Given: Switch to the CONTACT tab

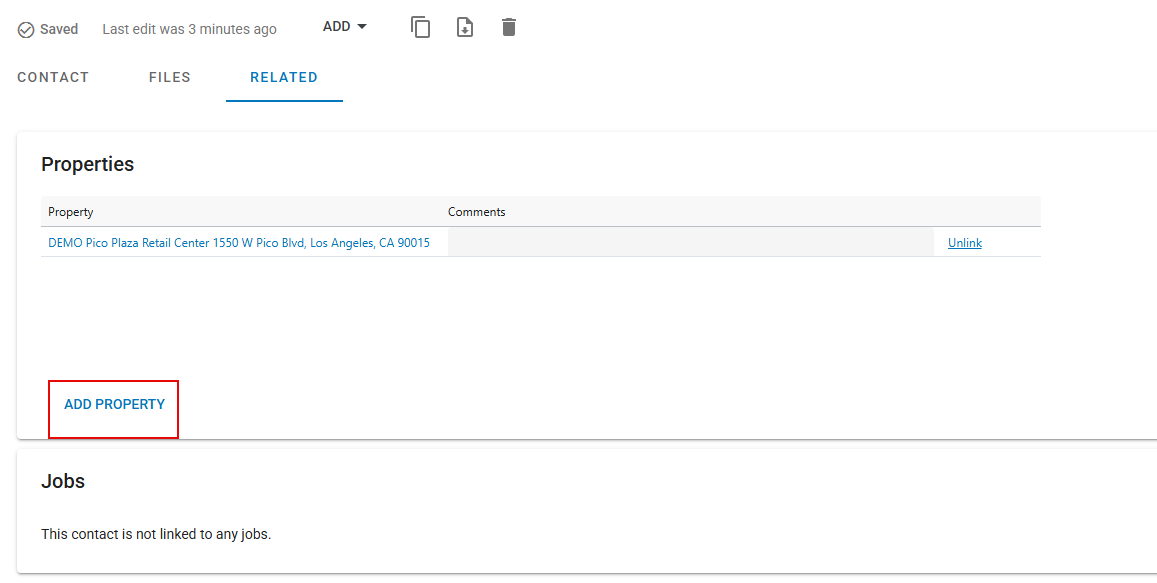Looking at the screenshot, I should point(53,77).
